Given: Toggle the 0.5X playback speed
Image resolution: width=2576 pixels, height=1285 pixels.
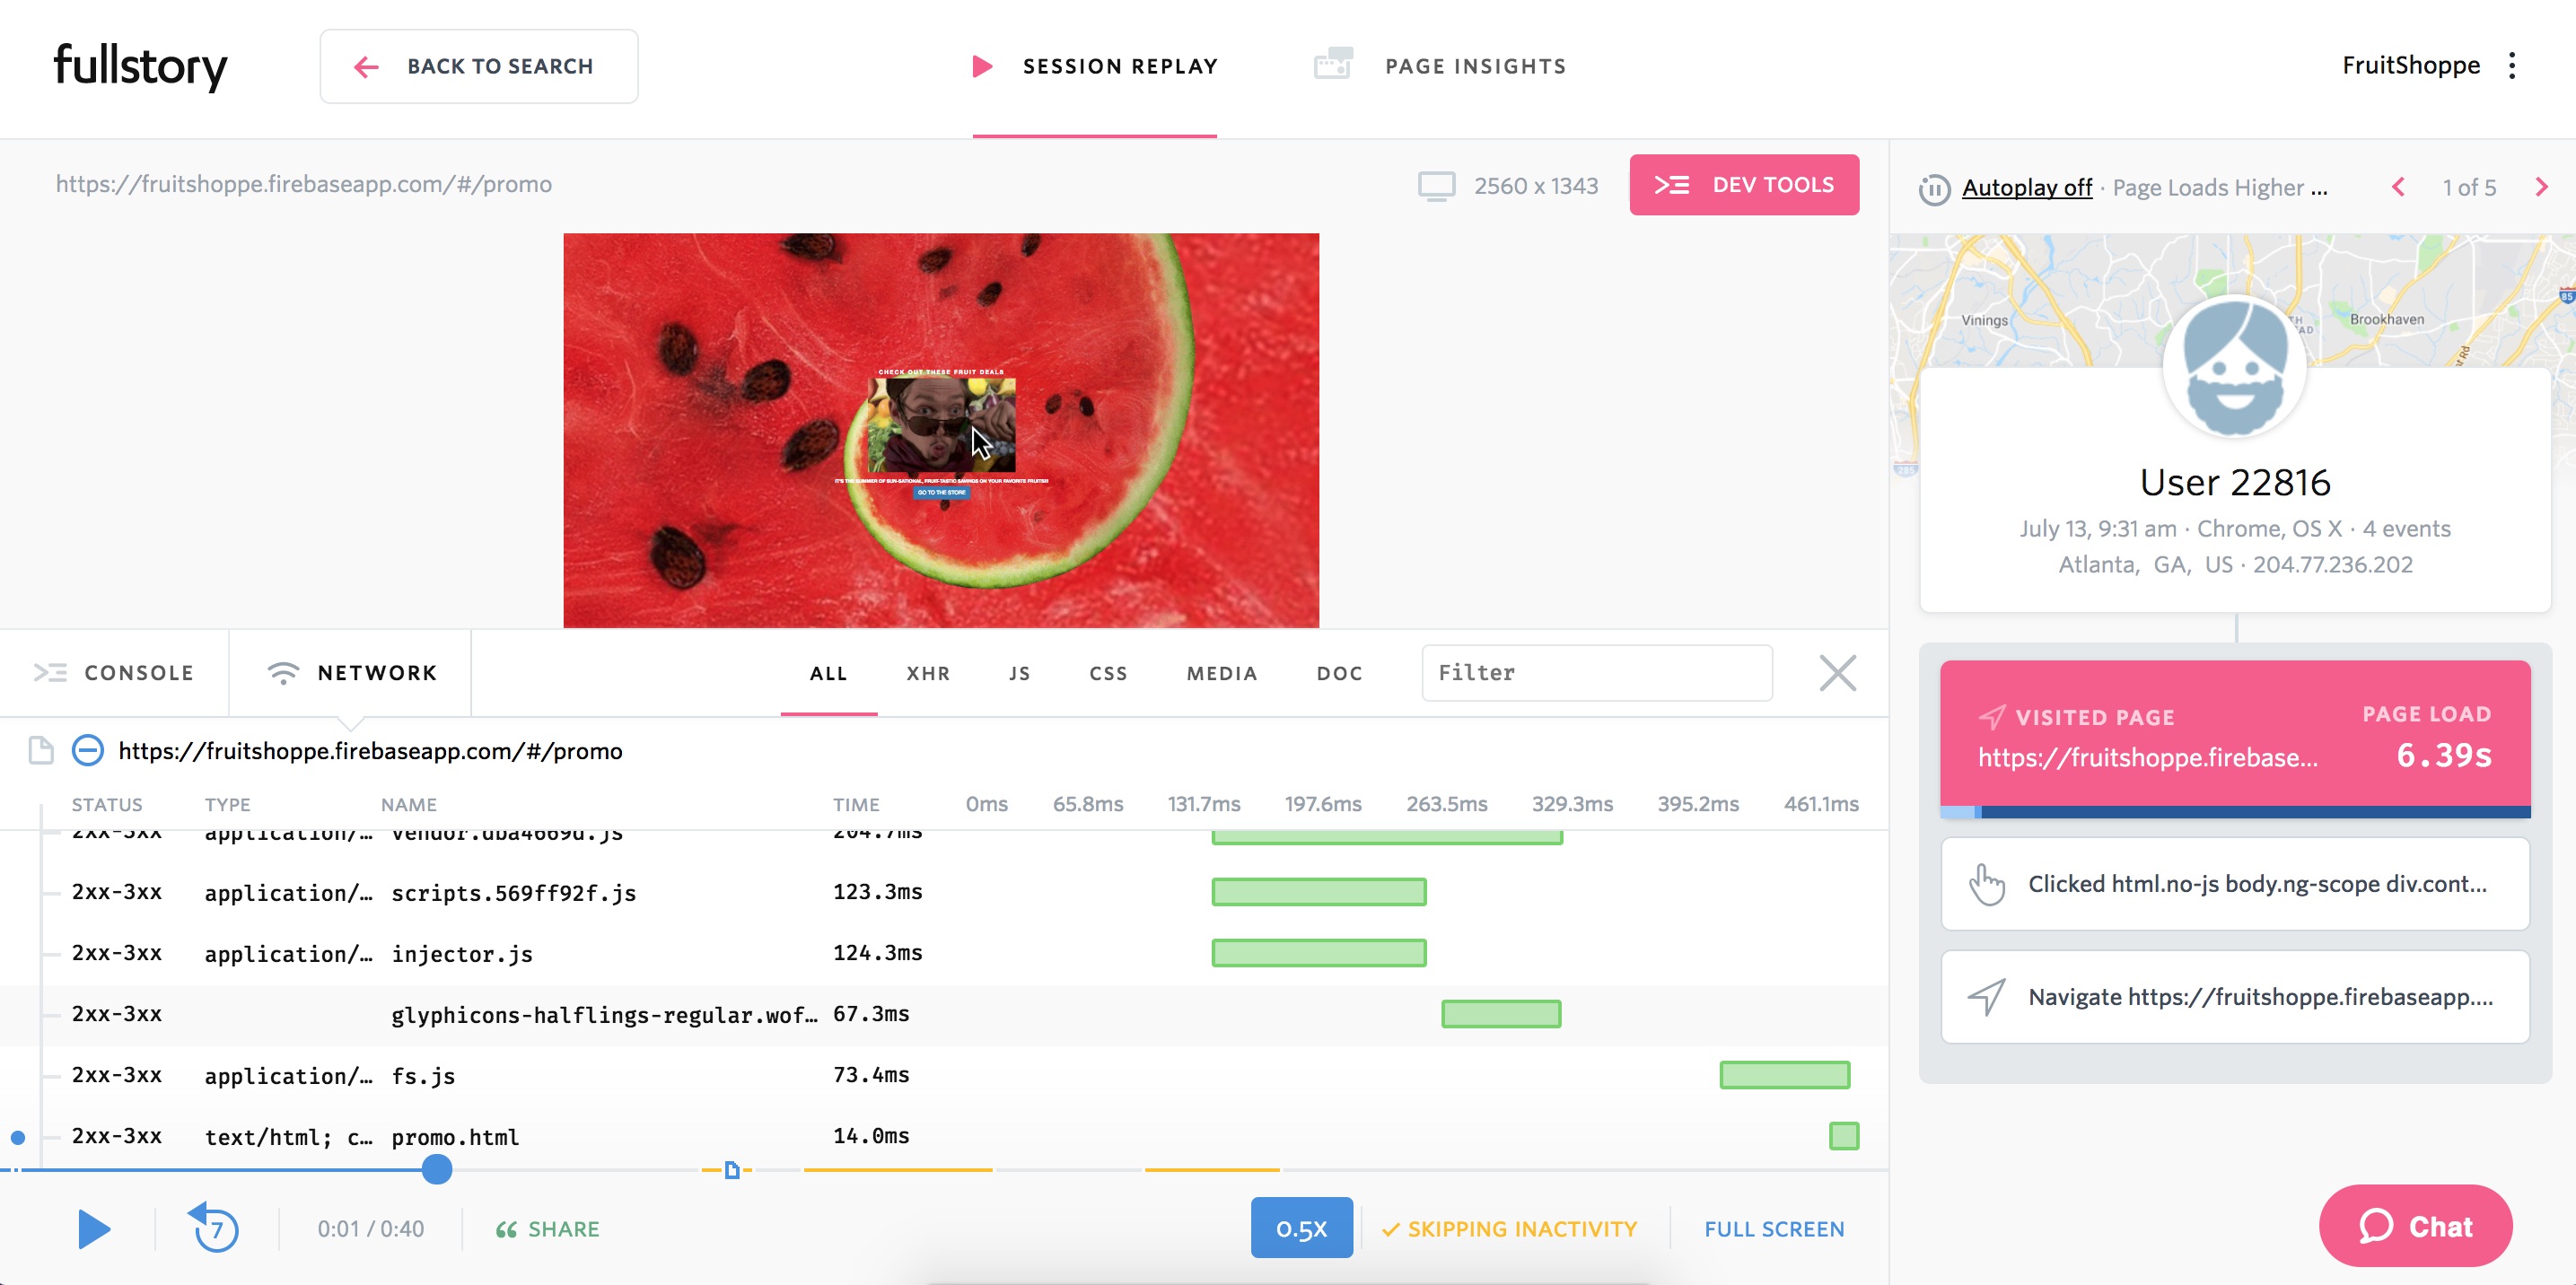Looking at the screenshot, I should click(1302, 1227).
